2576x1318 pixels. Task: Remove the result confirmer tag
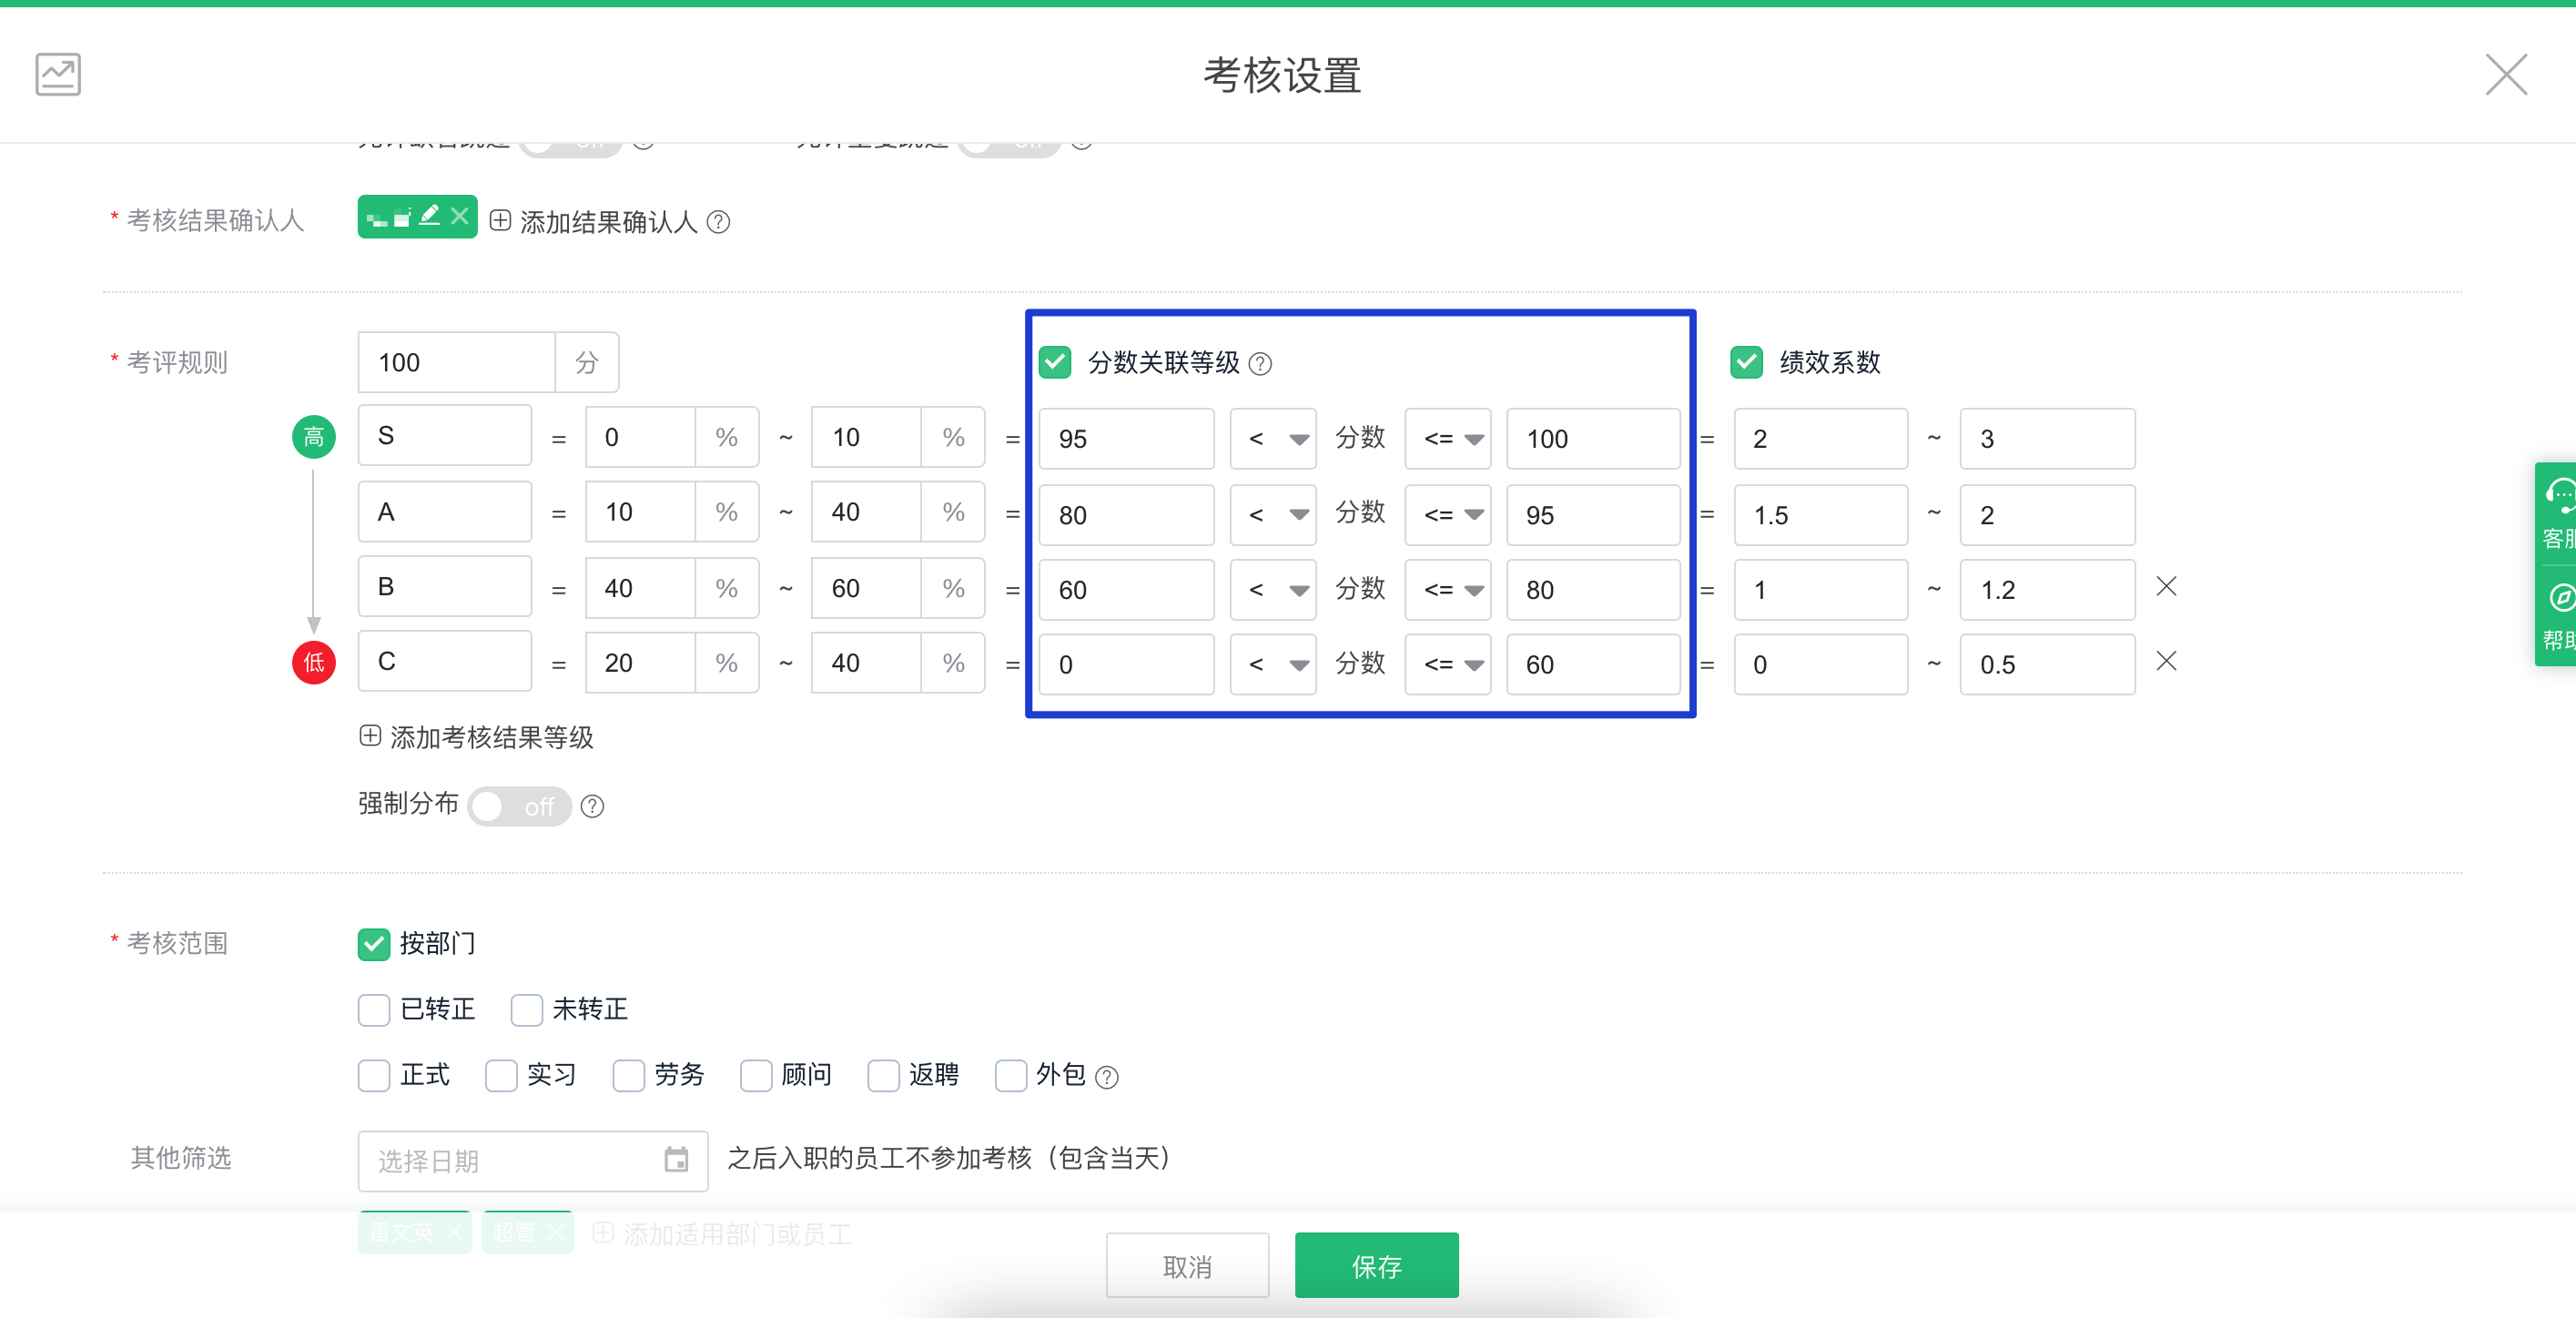(460, 216)
